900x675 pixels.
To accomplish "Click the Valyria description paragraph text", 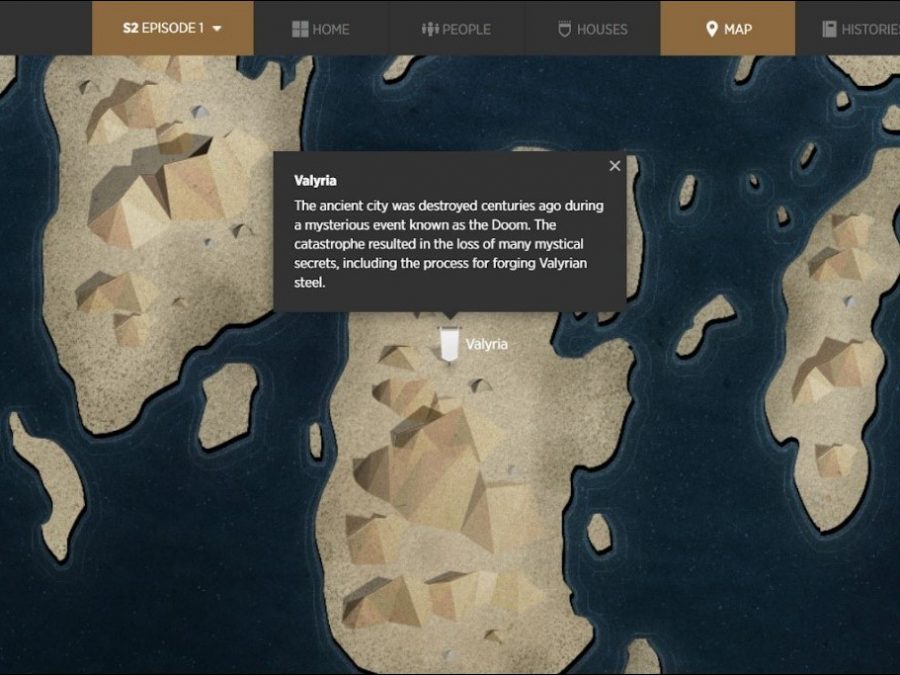I will [x=448, y=244].
